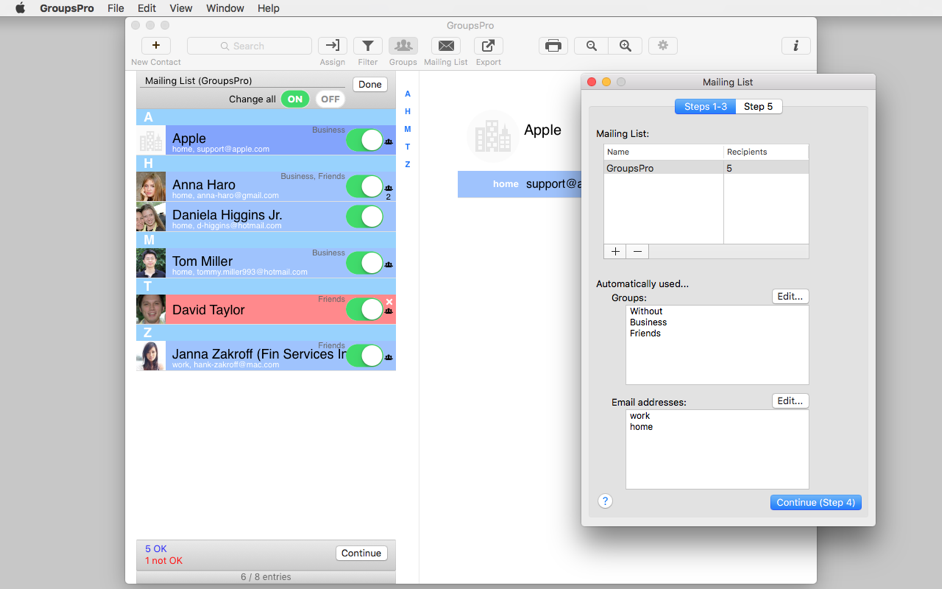
Task: Click the Assign arrow icon in toolbar
Action: [332, 46]
